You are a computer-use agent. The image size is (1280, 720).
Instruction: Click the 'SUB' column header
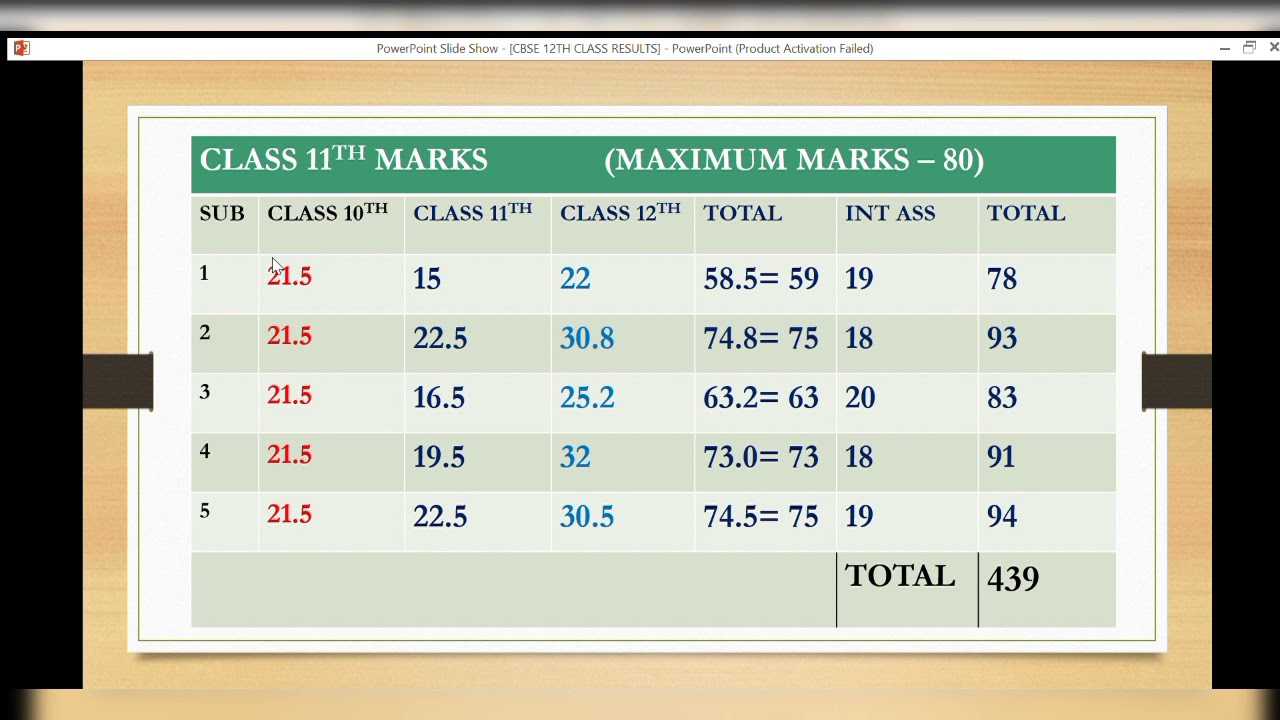tap(222, 213)
